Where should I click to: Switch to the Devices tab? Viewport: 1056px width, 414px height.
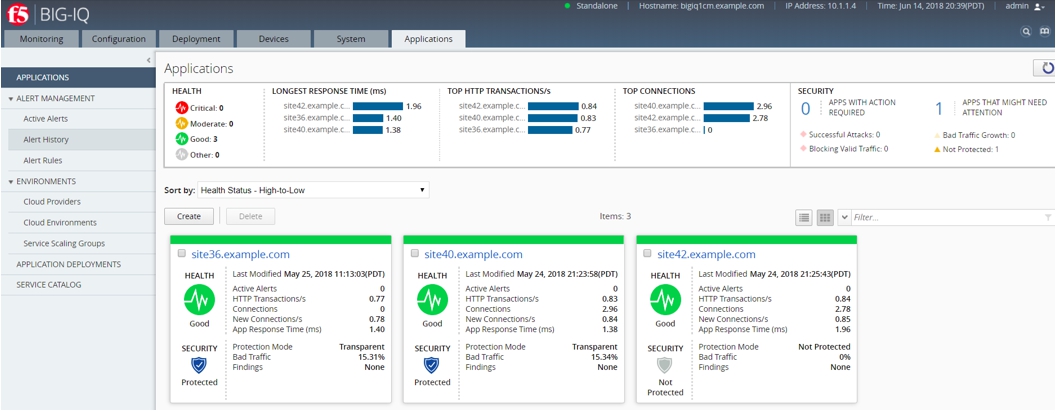click(273, 39)
